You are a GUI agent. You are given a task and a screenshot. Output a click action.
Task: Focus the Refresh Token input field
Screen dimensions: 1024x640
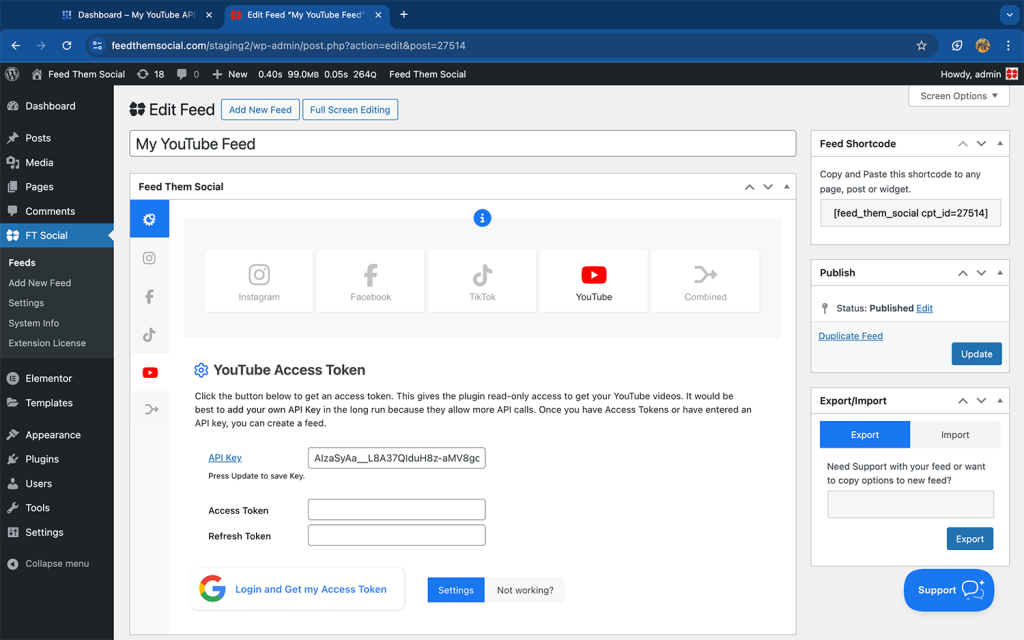pyautogui.click(x=396, y=535)
